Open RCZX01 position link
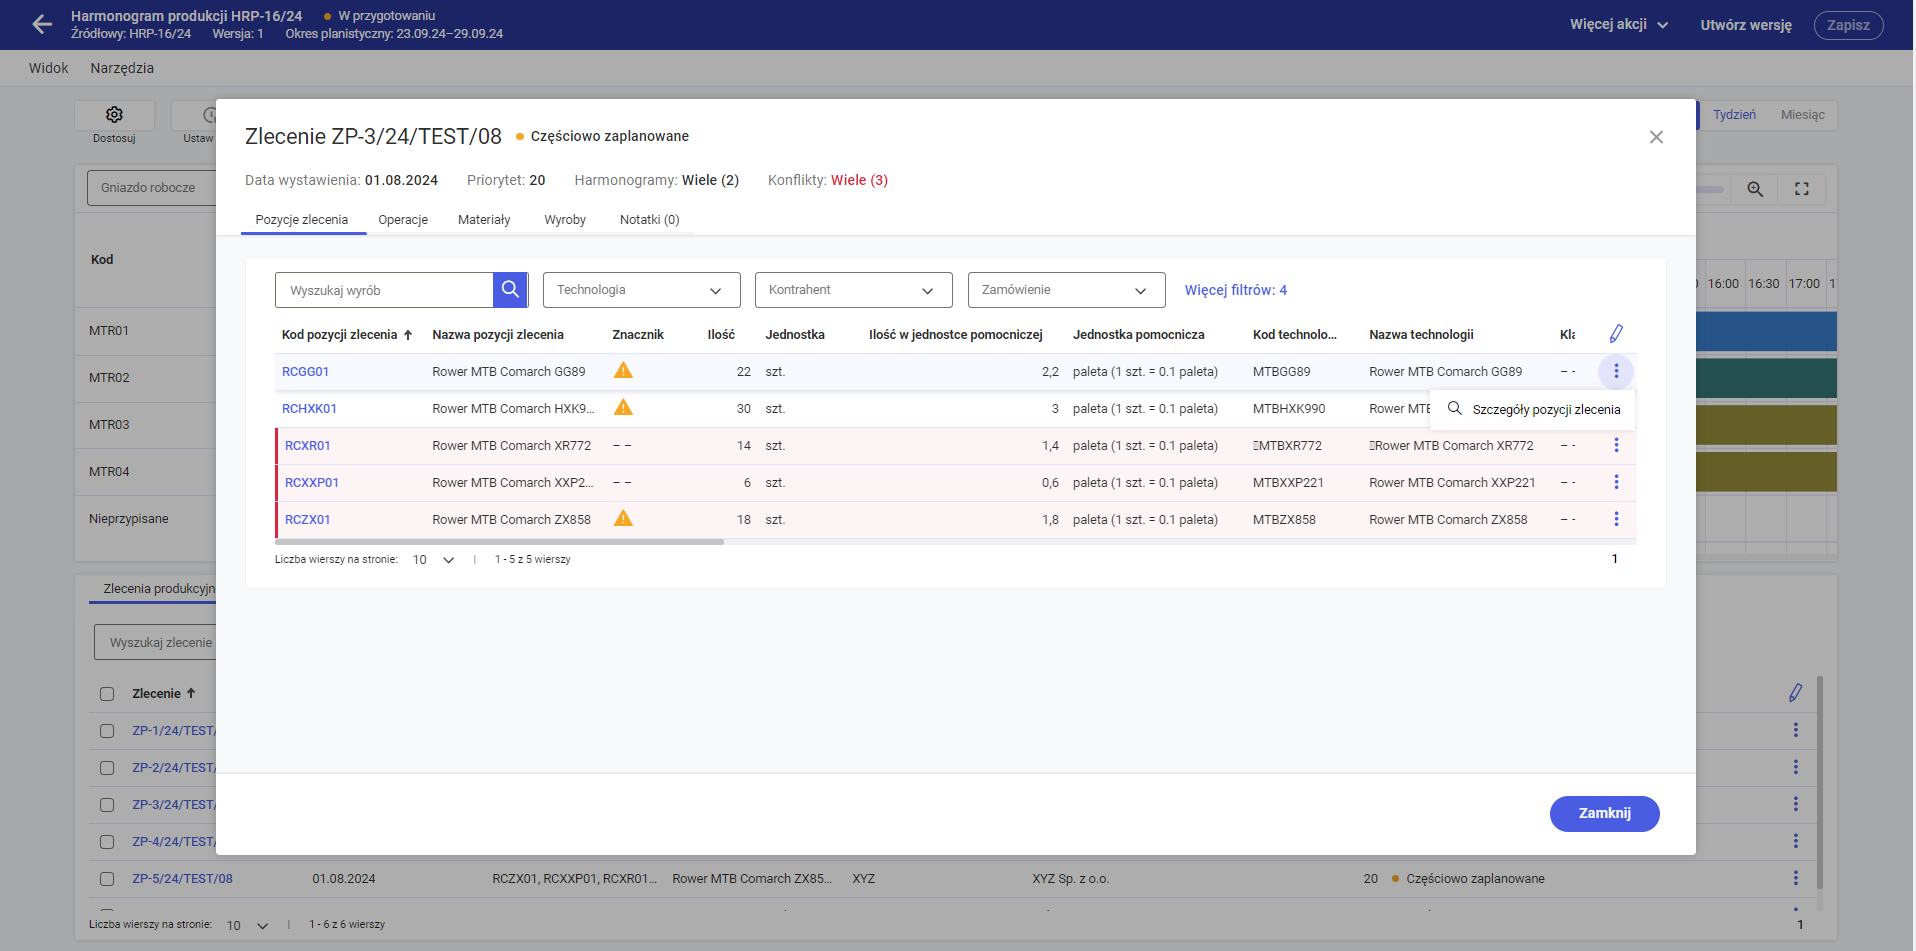 [x=307, y=519]
